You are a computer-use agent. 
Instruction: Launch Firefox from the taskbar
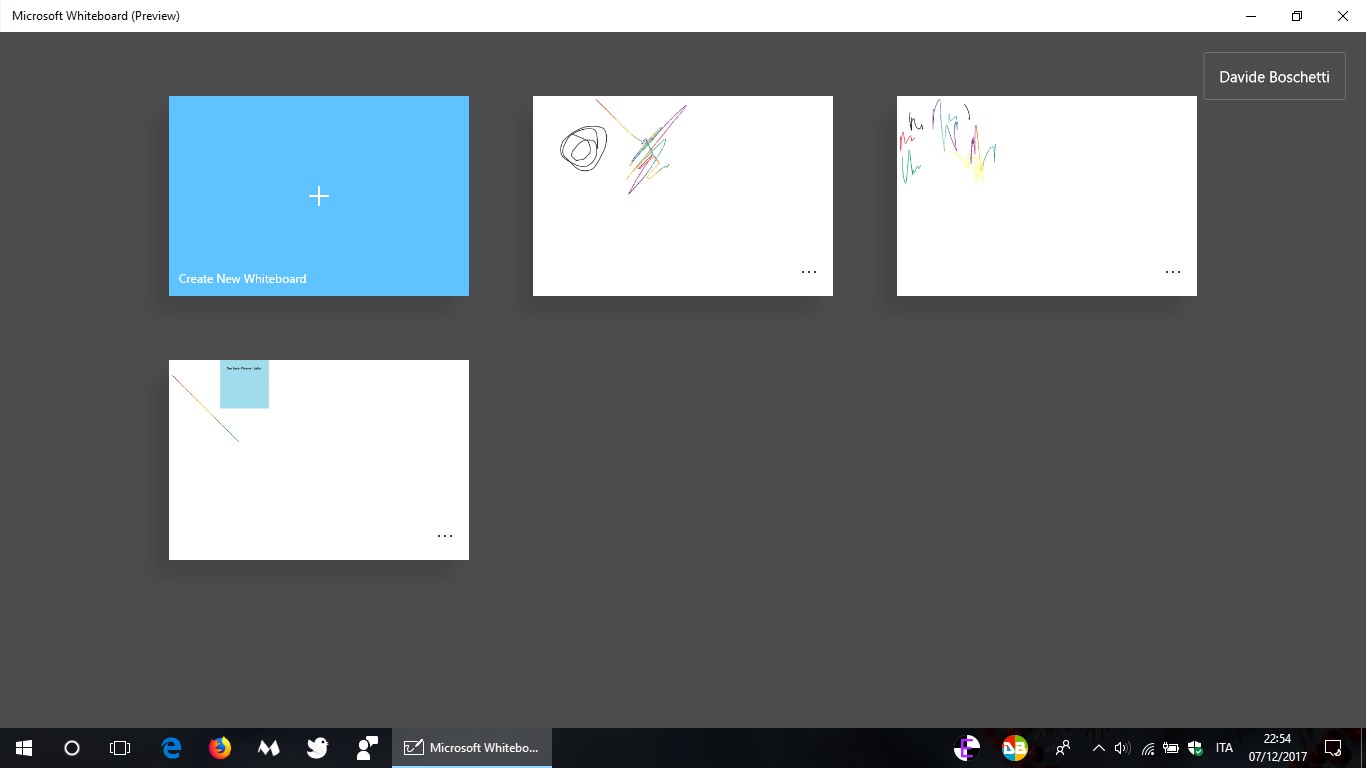(x=220, y=747)
